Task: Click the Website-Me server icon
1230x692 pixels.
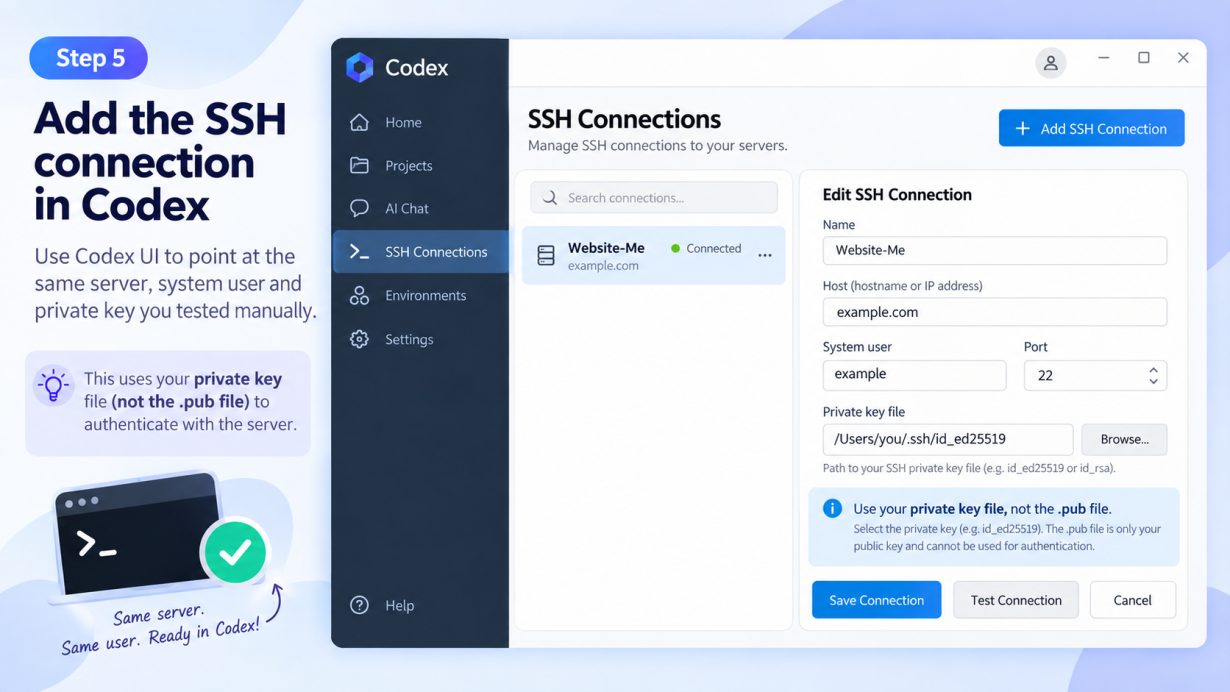Action: pyautogui.click(x=546, y=256)
